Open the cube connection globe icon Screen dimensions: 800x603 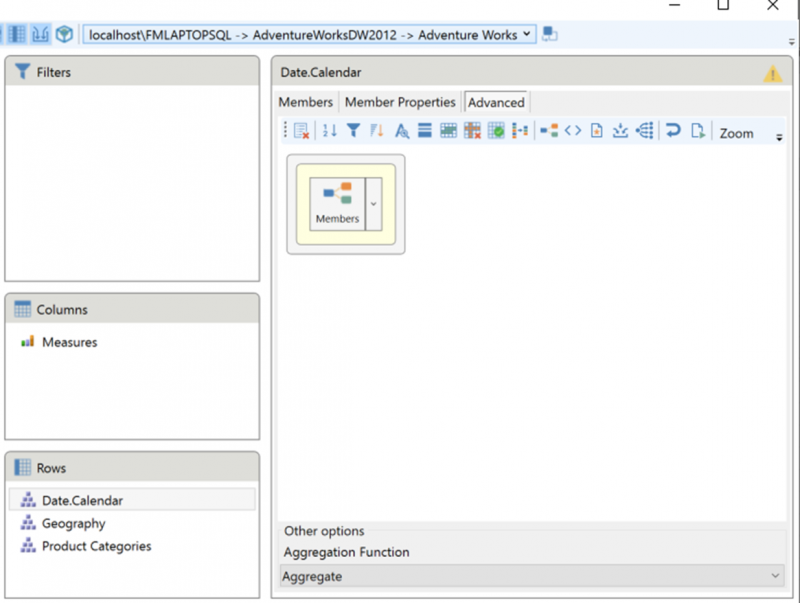coord(63,33)
